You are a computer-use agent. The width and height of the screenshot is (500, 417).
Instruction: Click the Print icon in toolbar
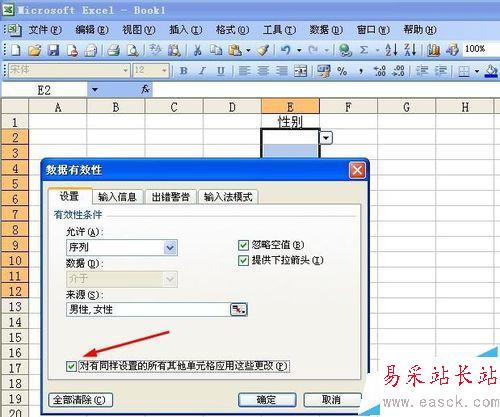click(x=113, y=50)
